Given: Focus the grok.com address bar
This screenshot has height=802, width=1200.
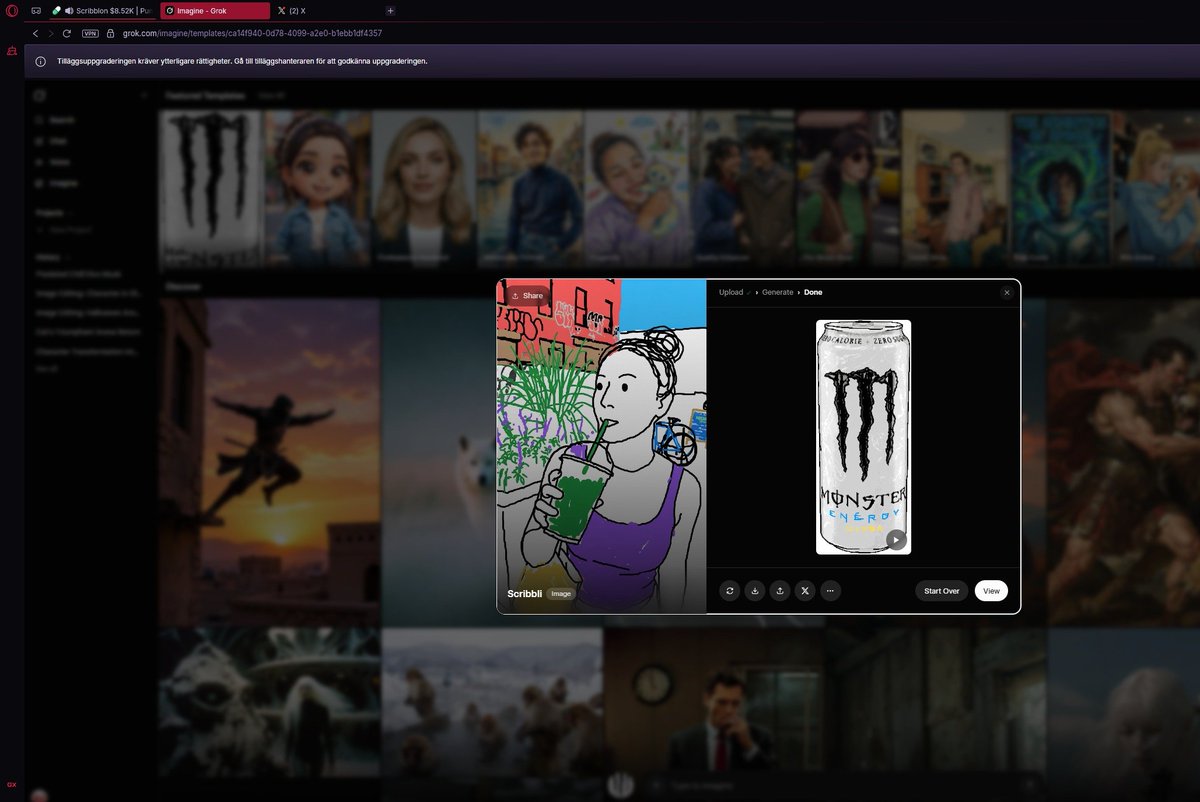Looking at the screenshot, I should coord(252,33).
